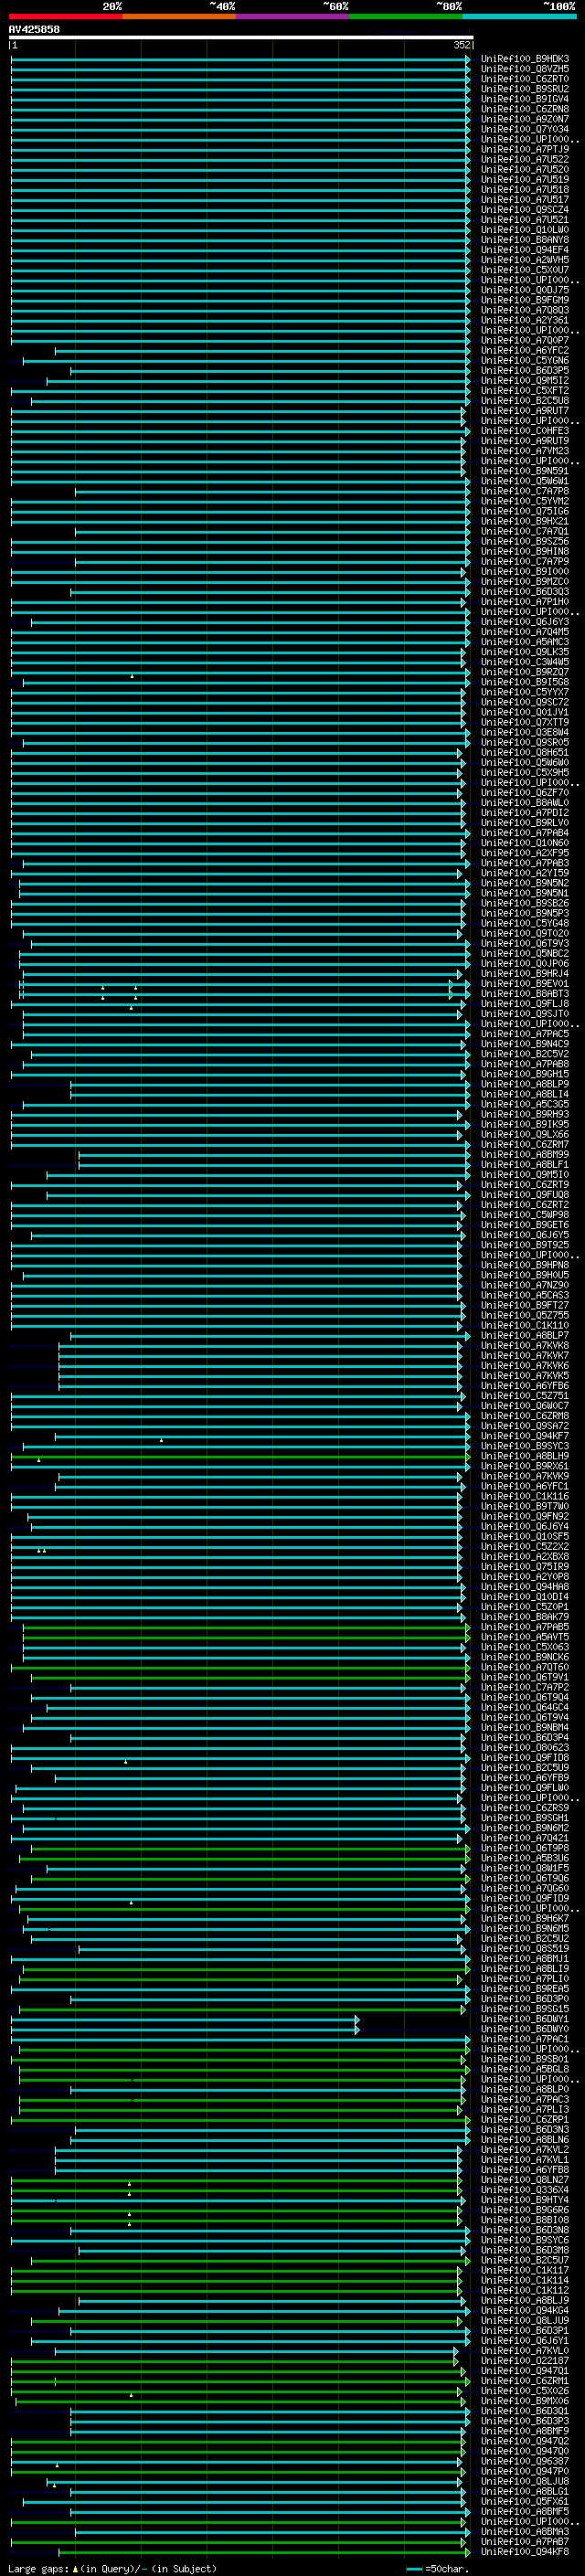The width and height of the screenshot is (585, 2576).
Task: Select hit label UniRef100_Q64GC4
Action: [x=524, y=1707]
